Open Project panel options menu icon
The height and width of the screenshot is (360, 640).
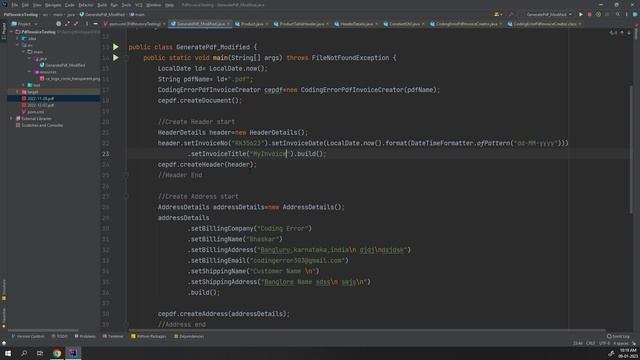87,24
